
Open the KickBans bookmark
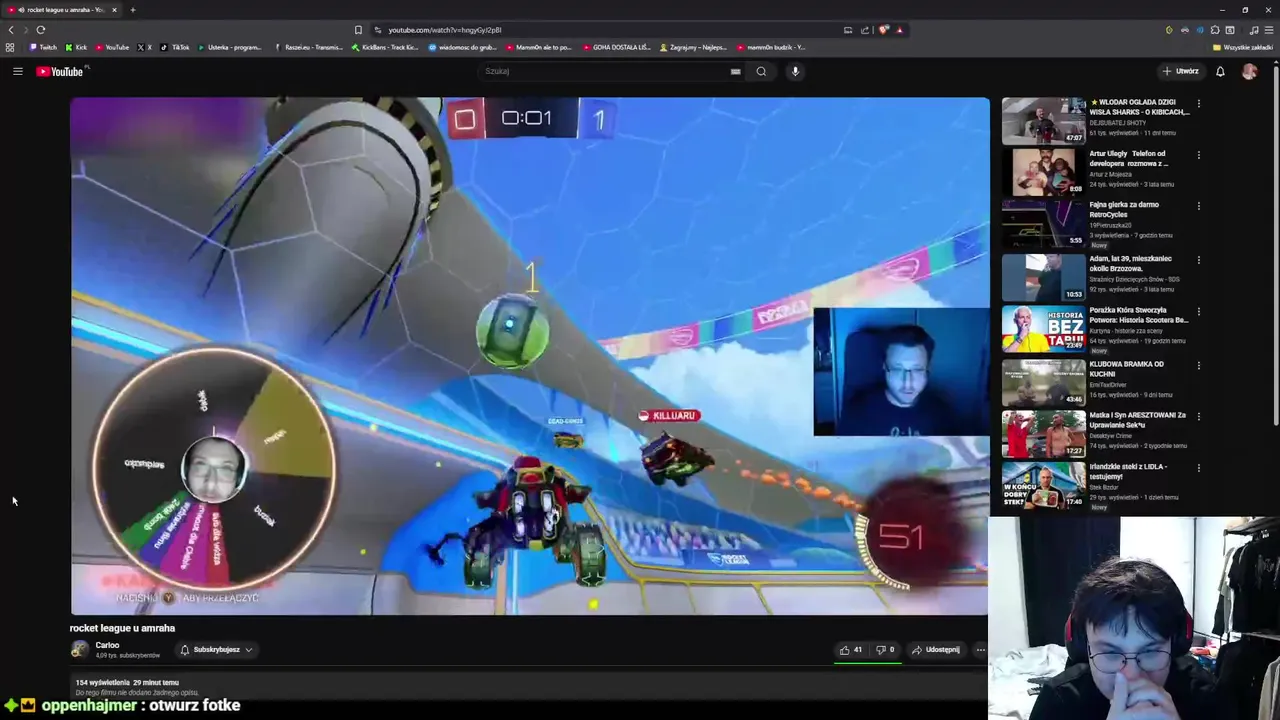[x=385, y=47]
